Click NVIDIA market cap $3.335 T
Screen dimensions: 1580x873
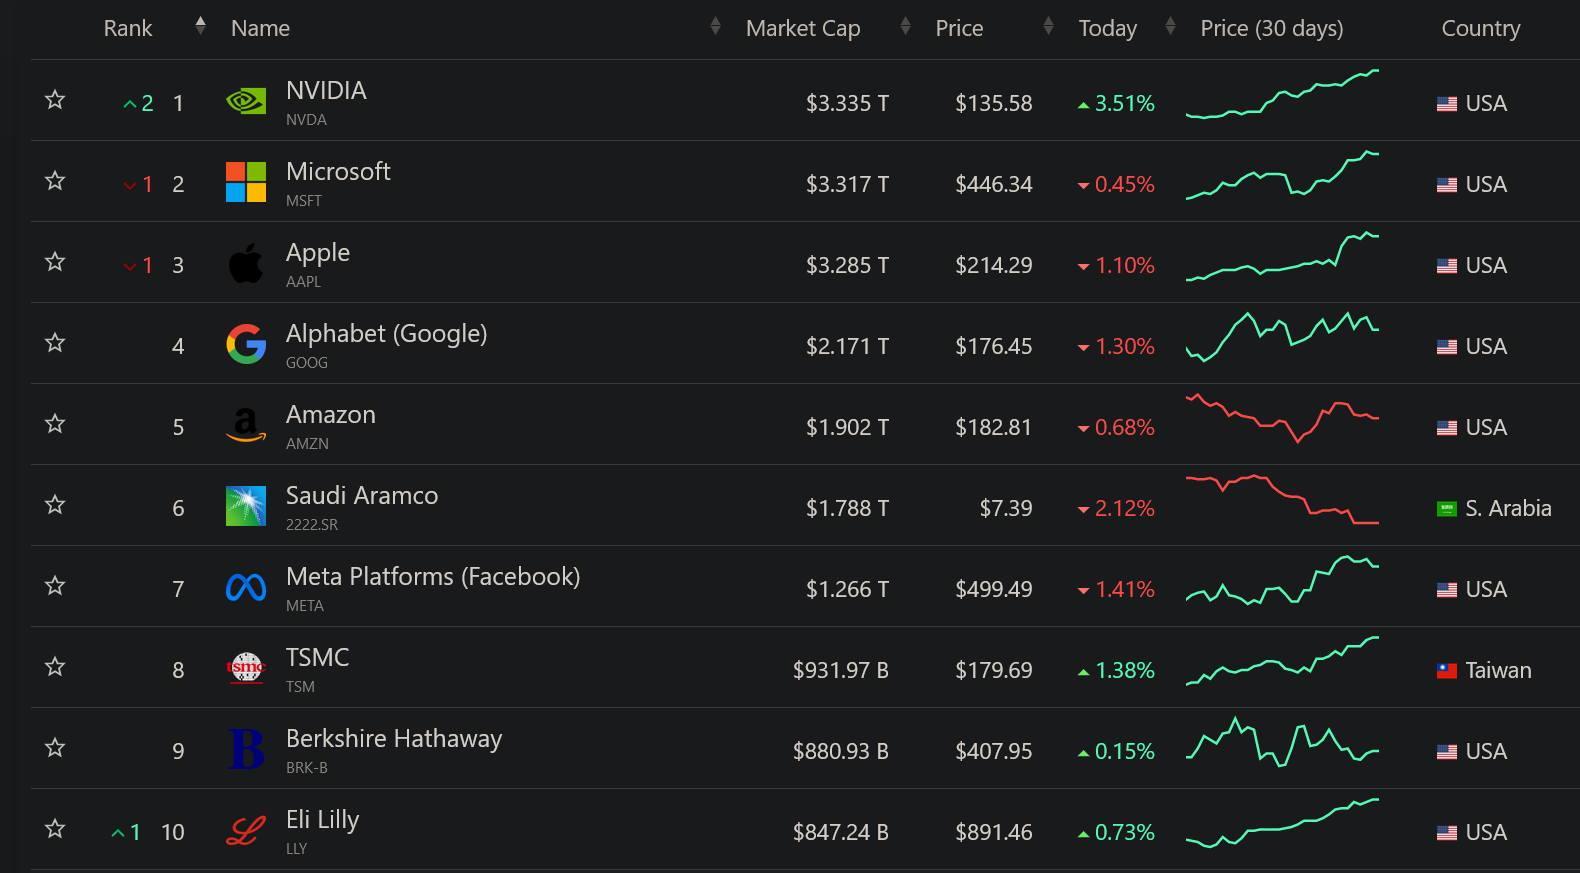coord(847,104)
